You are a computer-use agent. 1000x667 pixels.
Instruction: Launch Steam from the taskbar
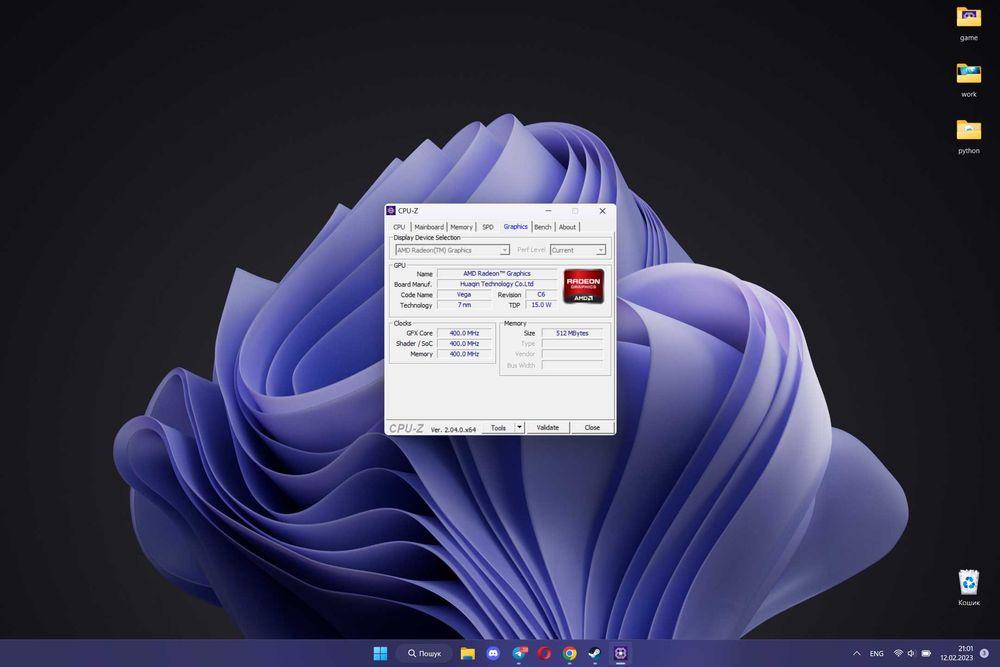[595, 653]
